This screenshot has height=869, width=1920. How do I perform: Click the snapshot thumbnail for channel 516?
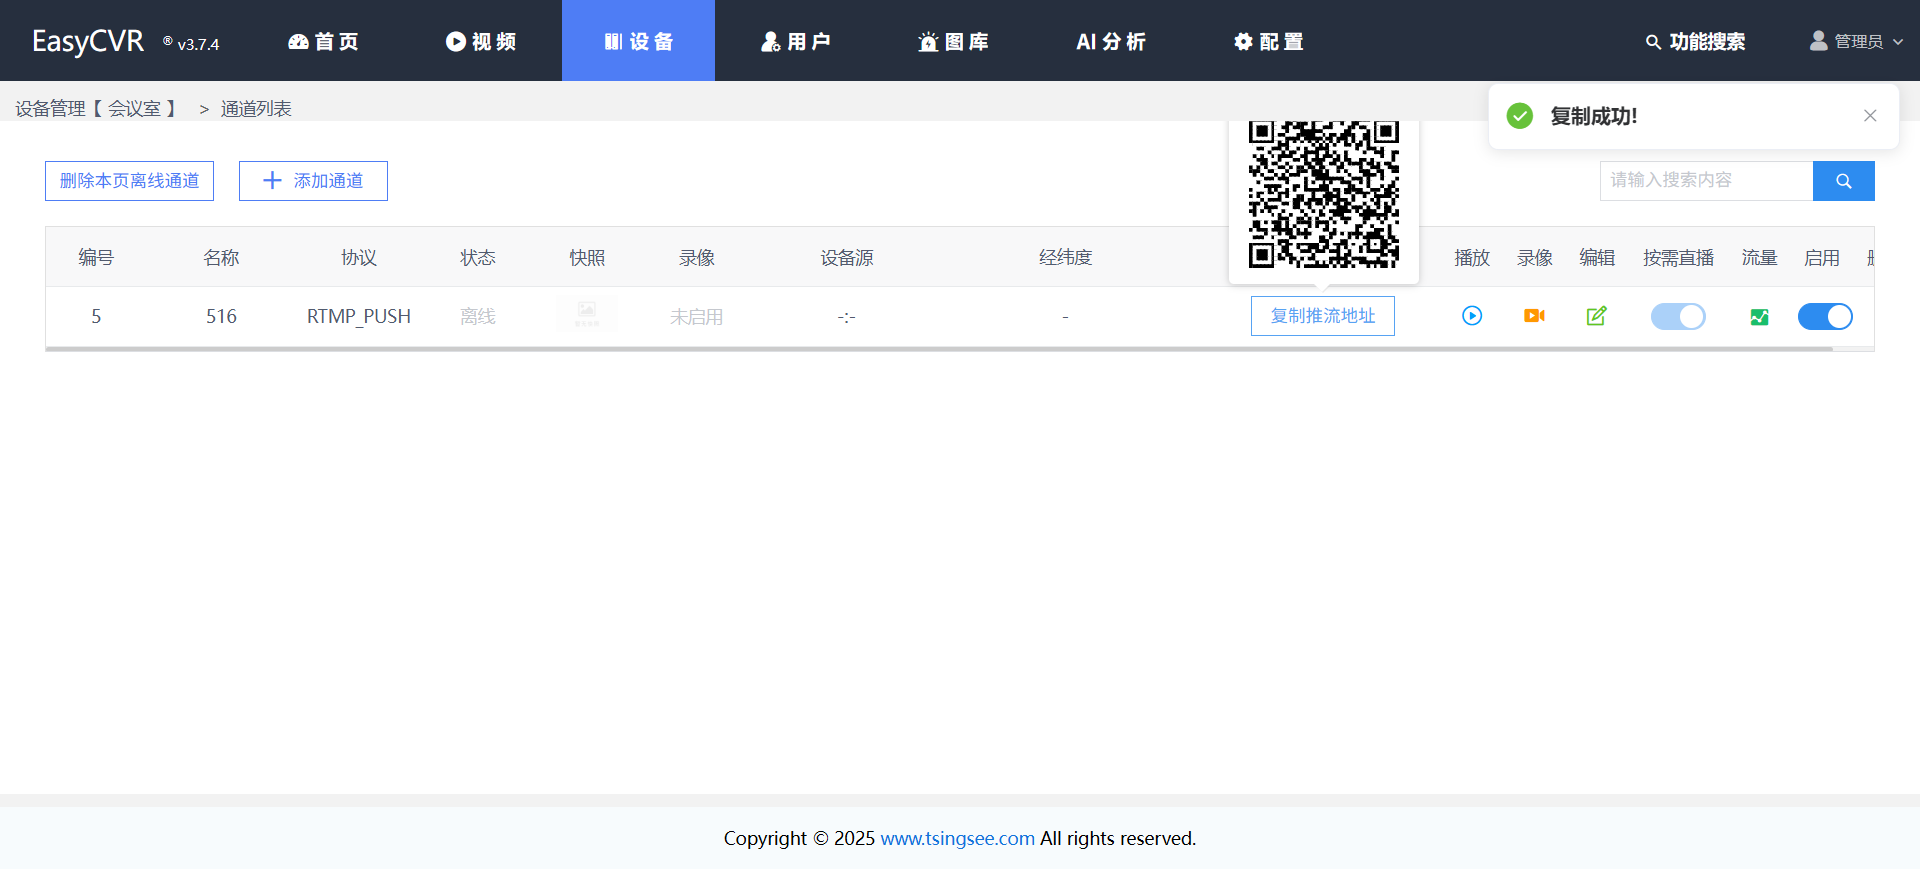coord(587,314)
